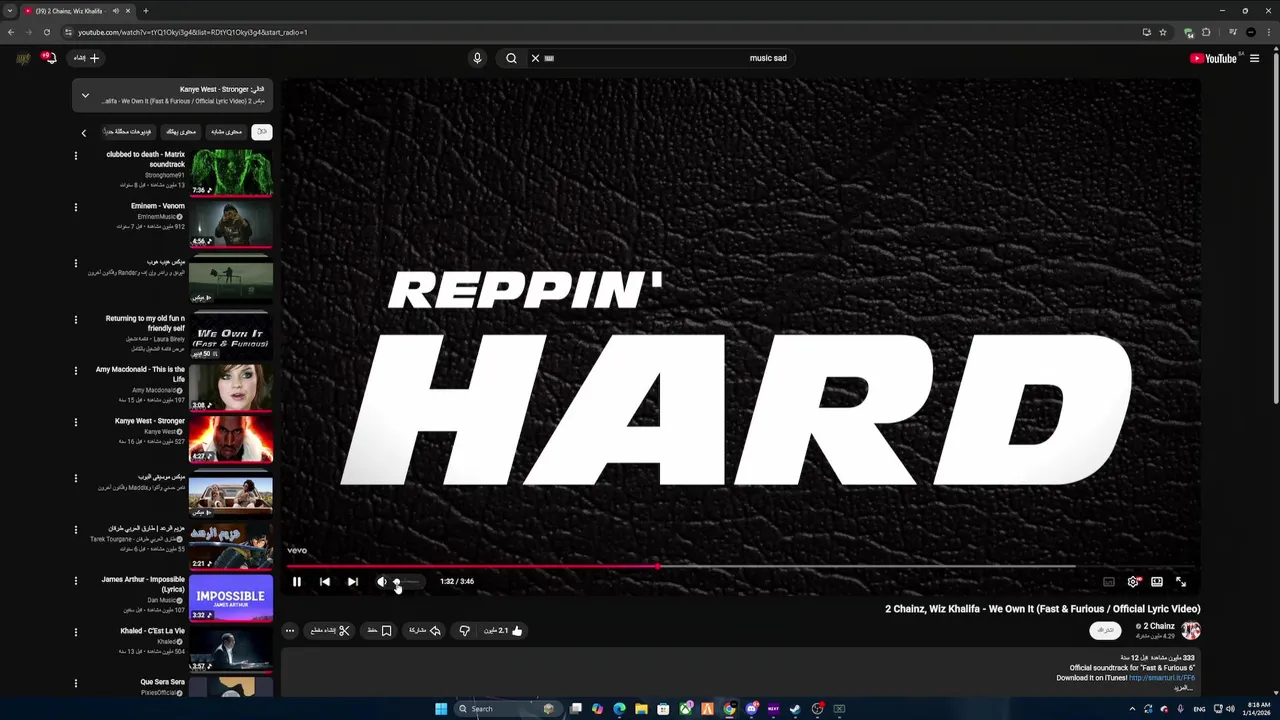1280x720 pixels.
Task: Adjust the player volume slider
Action: pyautogui.click(x=408, y=581)
